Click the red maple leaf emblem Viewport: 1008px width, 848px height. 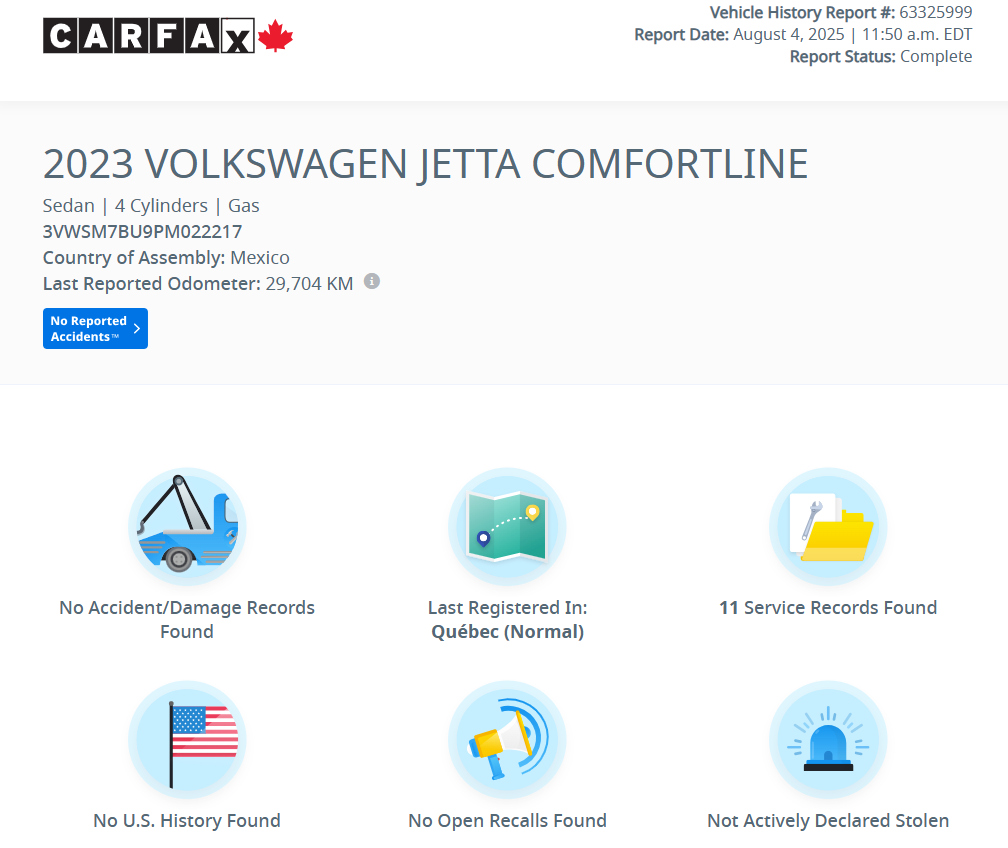[275, 37]
